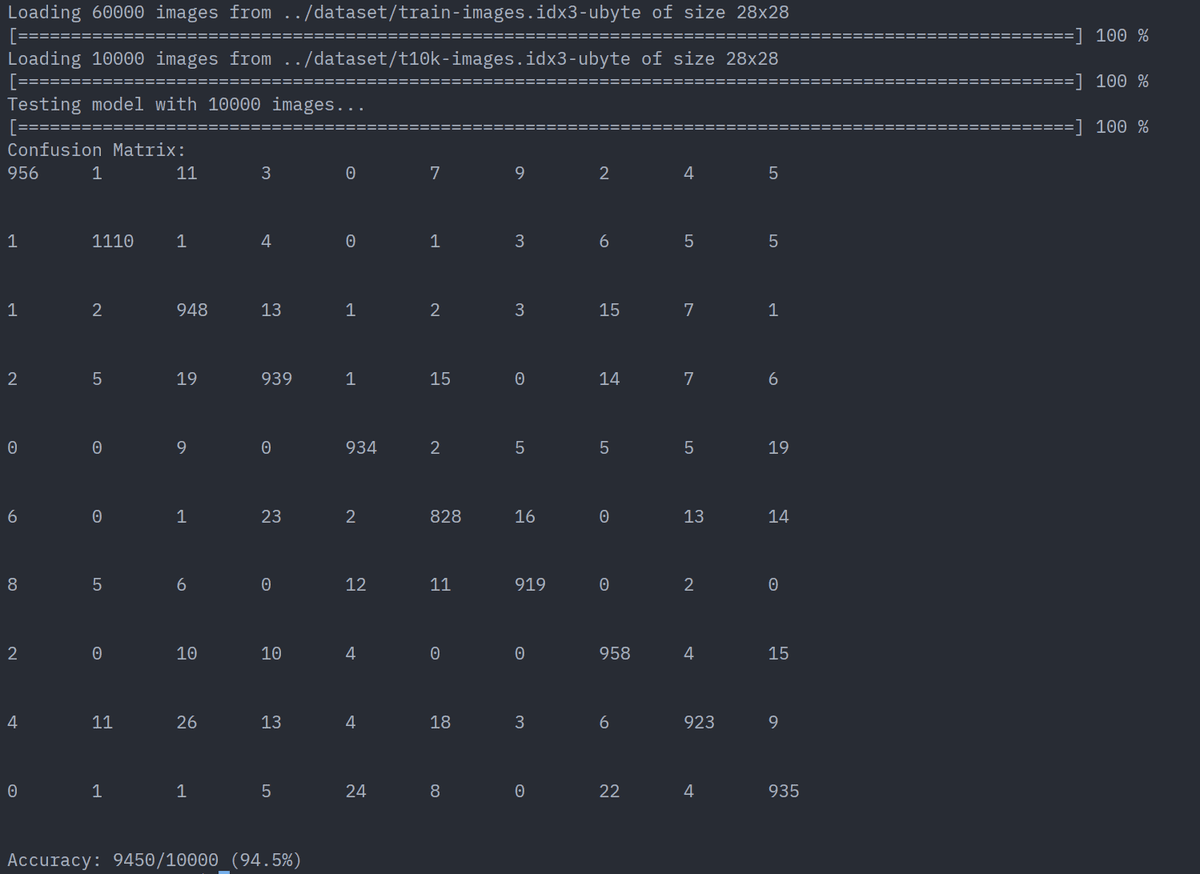Select the value 1110 in the confusion matrix
Viewport: 1200px width, 874px height.
[x=112, y=240]
